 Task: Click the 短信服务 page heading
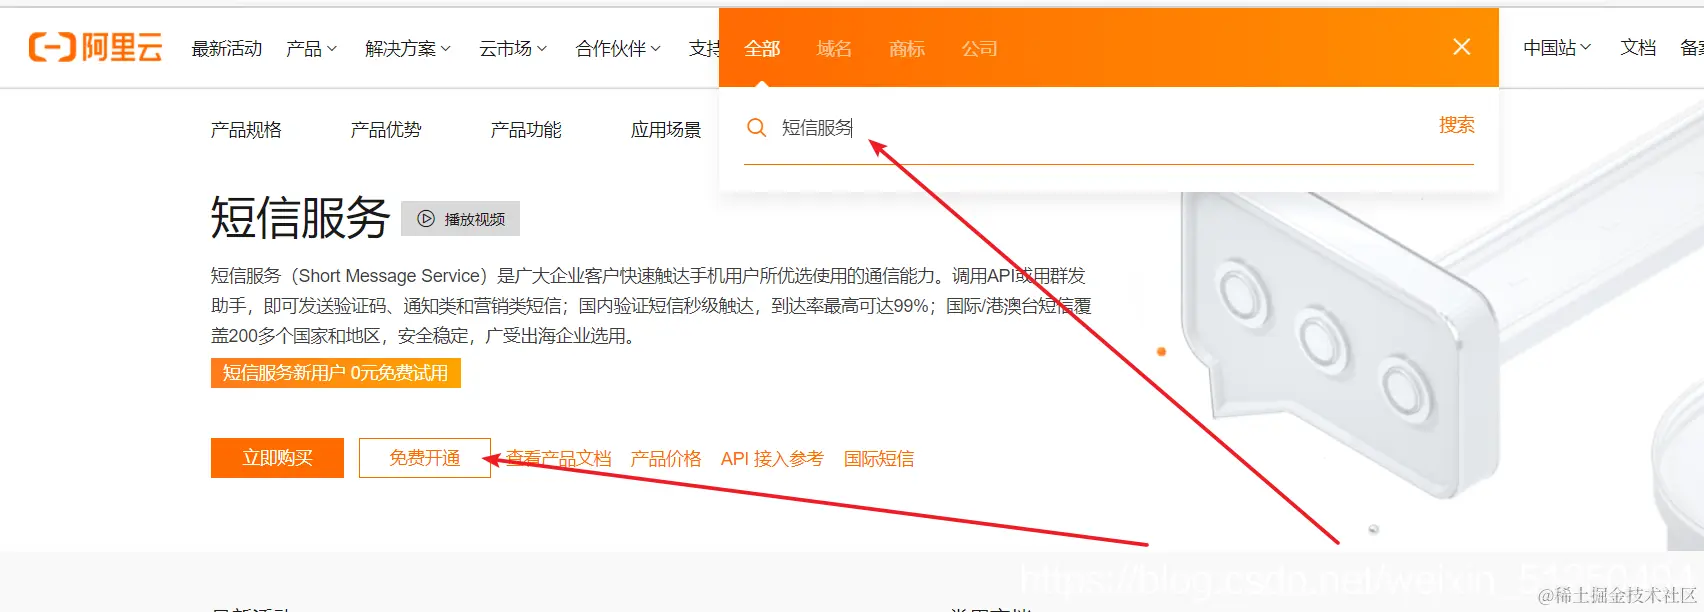pyautogui.click(x=300, y=217)
